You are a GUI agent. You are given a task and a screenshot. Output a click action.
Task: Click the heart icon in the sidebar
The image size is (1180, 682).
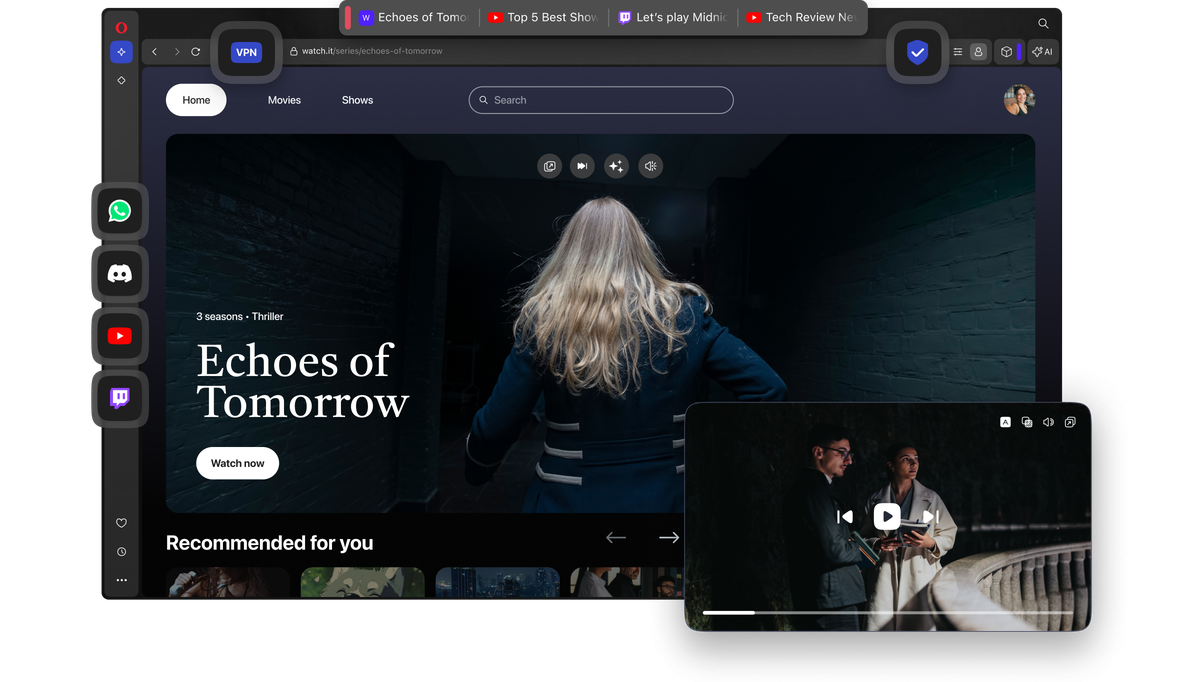click(x=120, y=522)
